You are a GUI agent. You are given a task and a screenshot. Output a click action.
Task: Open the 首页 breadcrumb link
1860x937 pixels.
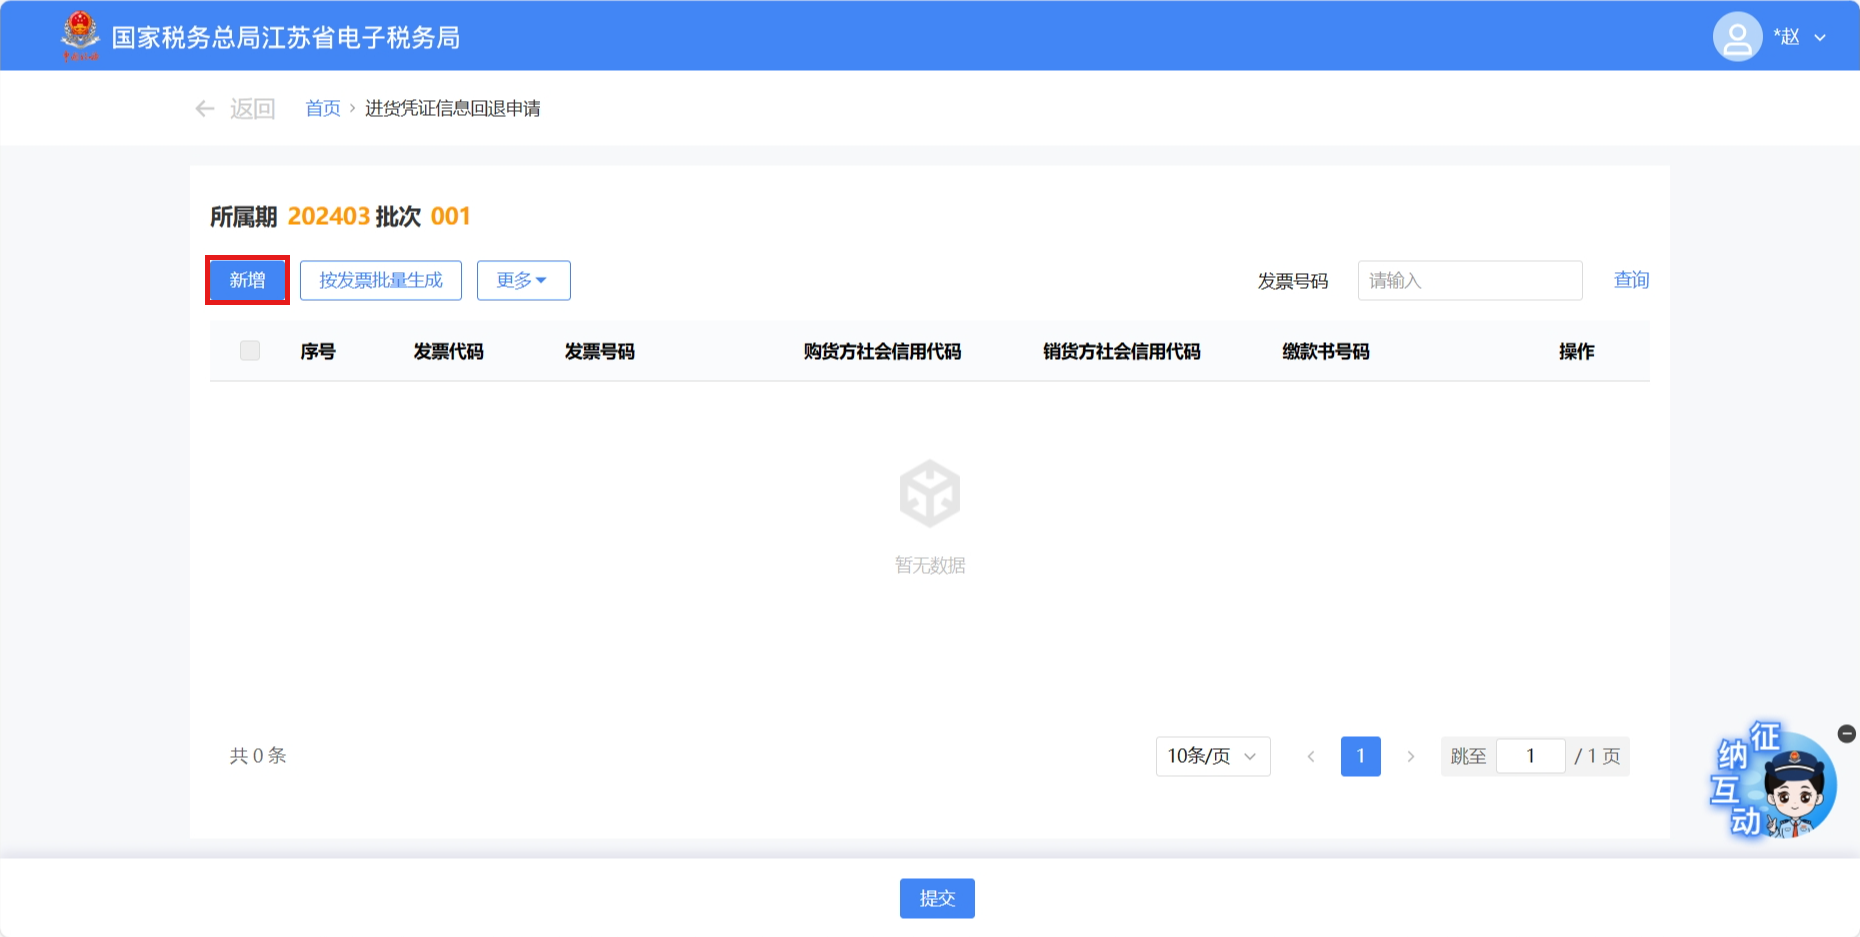pos(322,109)
